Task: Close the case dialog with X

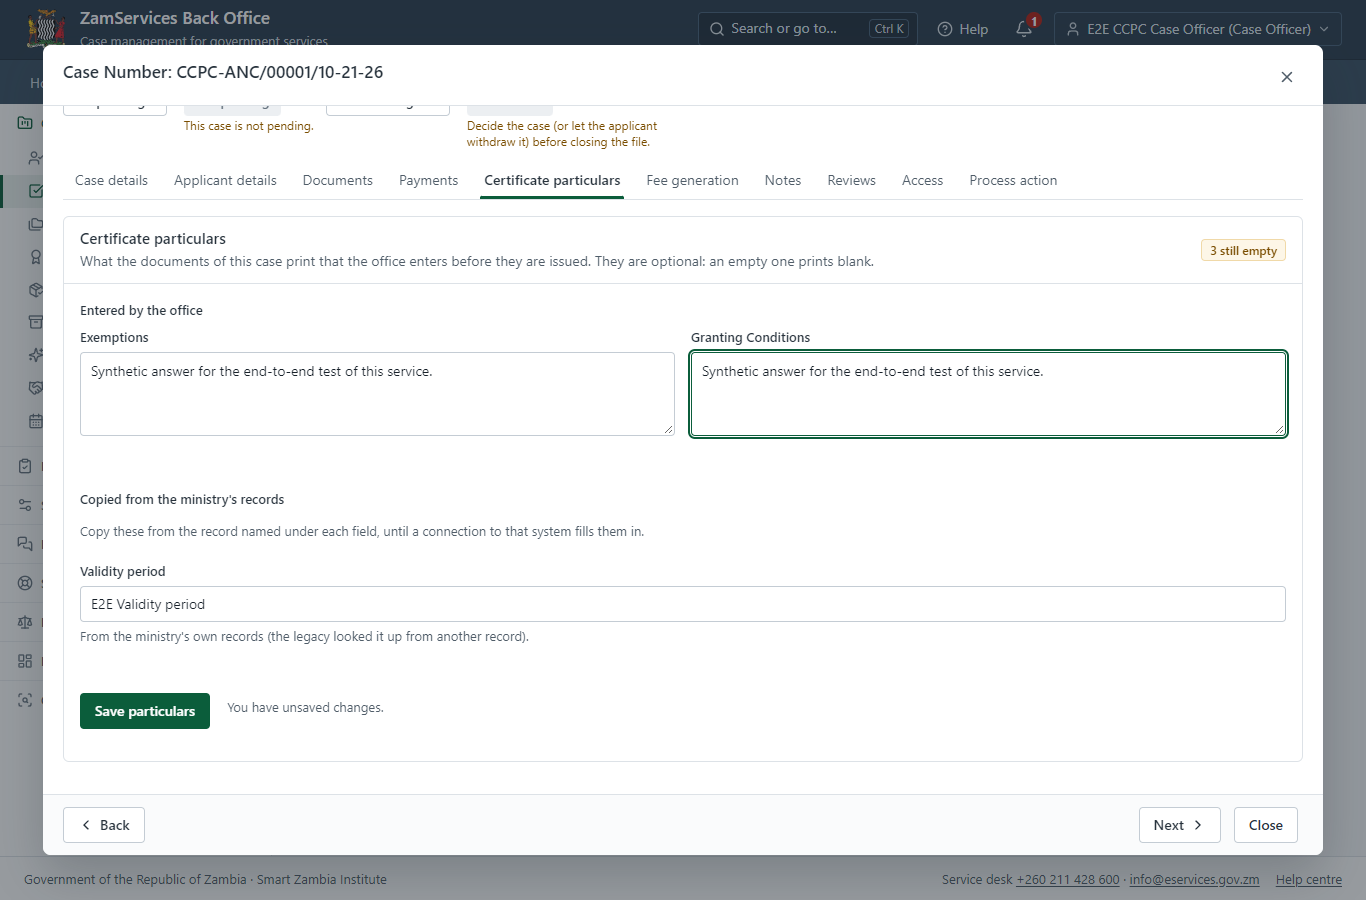Action: coord(1287,77)
